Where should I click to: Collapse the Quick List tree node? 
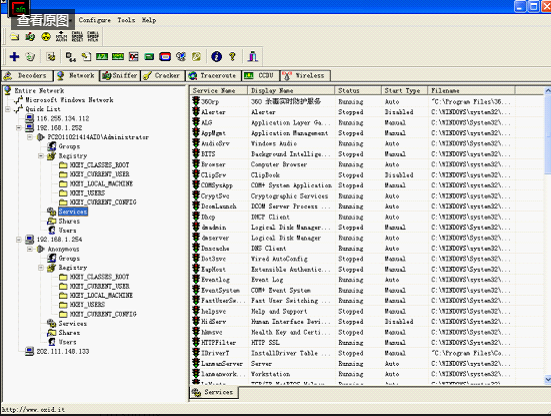(7, 109)
